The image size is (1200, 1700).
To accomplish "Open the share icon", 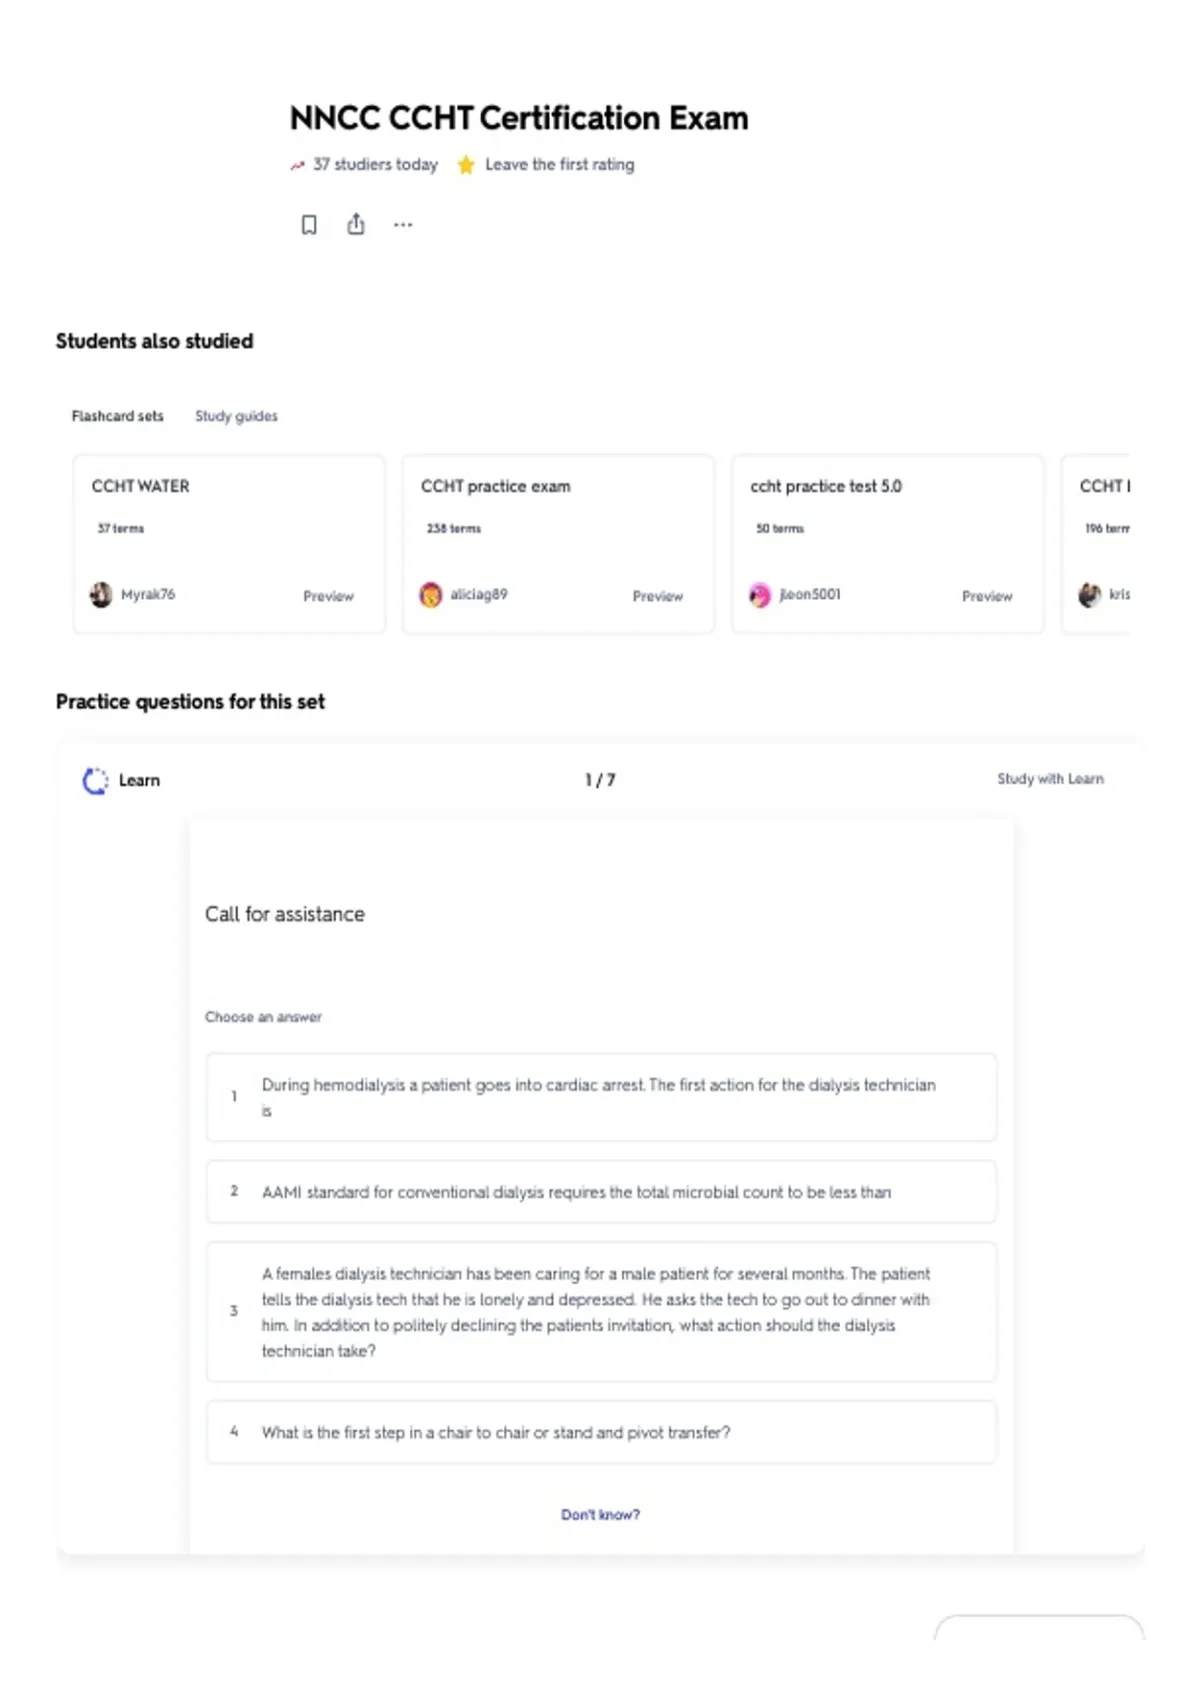I will 356,224.
